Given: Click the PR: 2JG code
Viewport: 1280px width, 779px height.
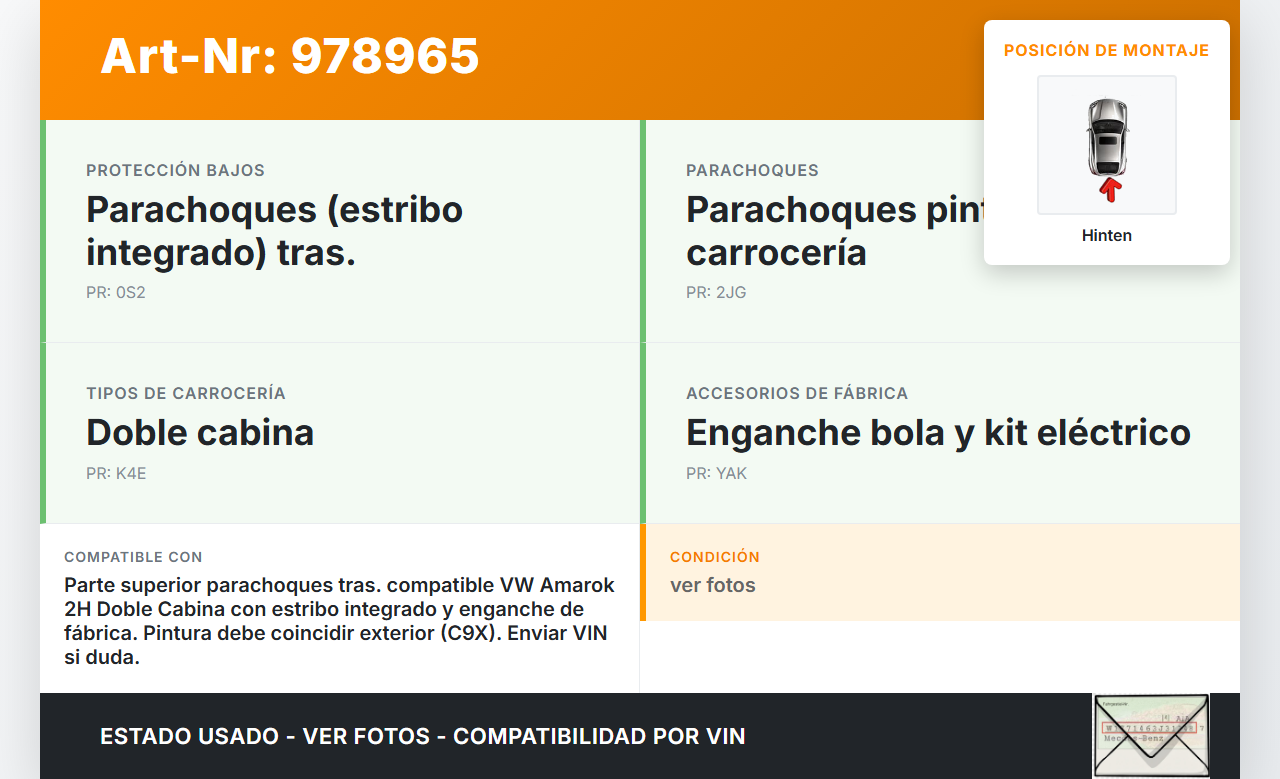Looking at the screenshot, I should coord(716,293).
